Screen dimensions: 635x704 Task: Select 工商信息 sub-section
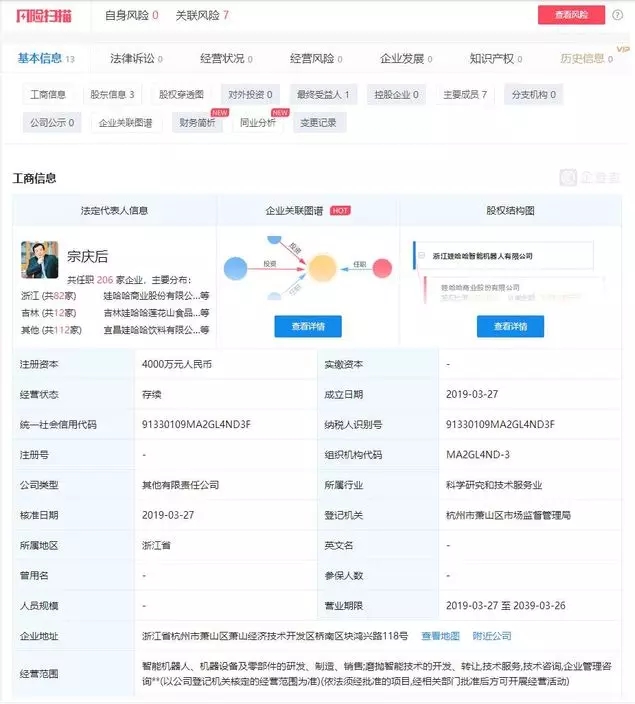point(48,94)
